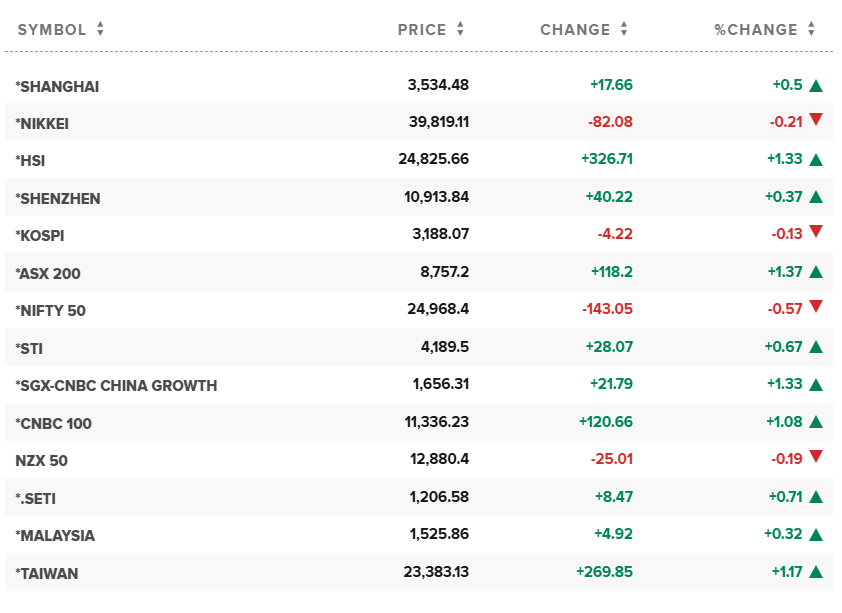Click the green up arrow for ASX 200
842x613 pixels.
[816, 272]
